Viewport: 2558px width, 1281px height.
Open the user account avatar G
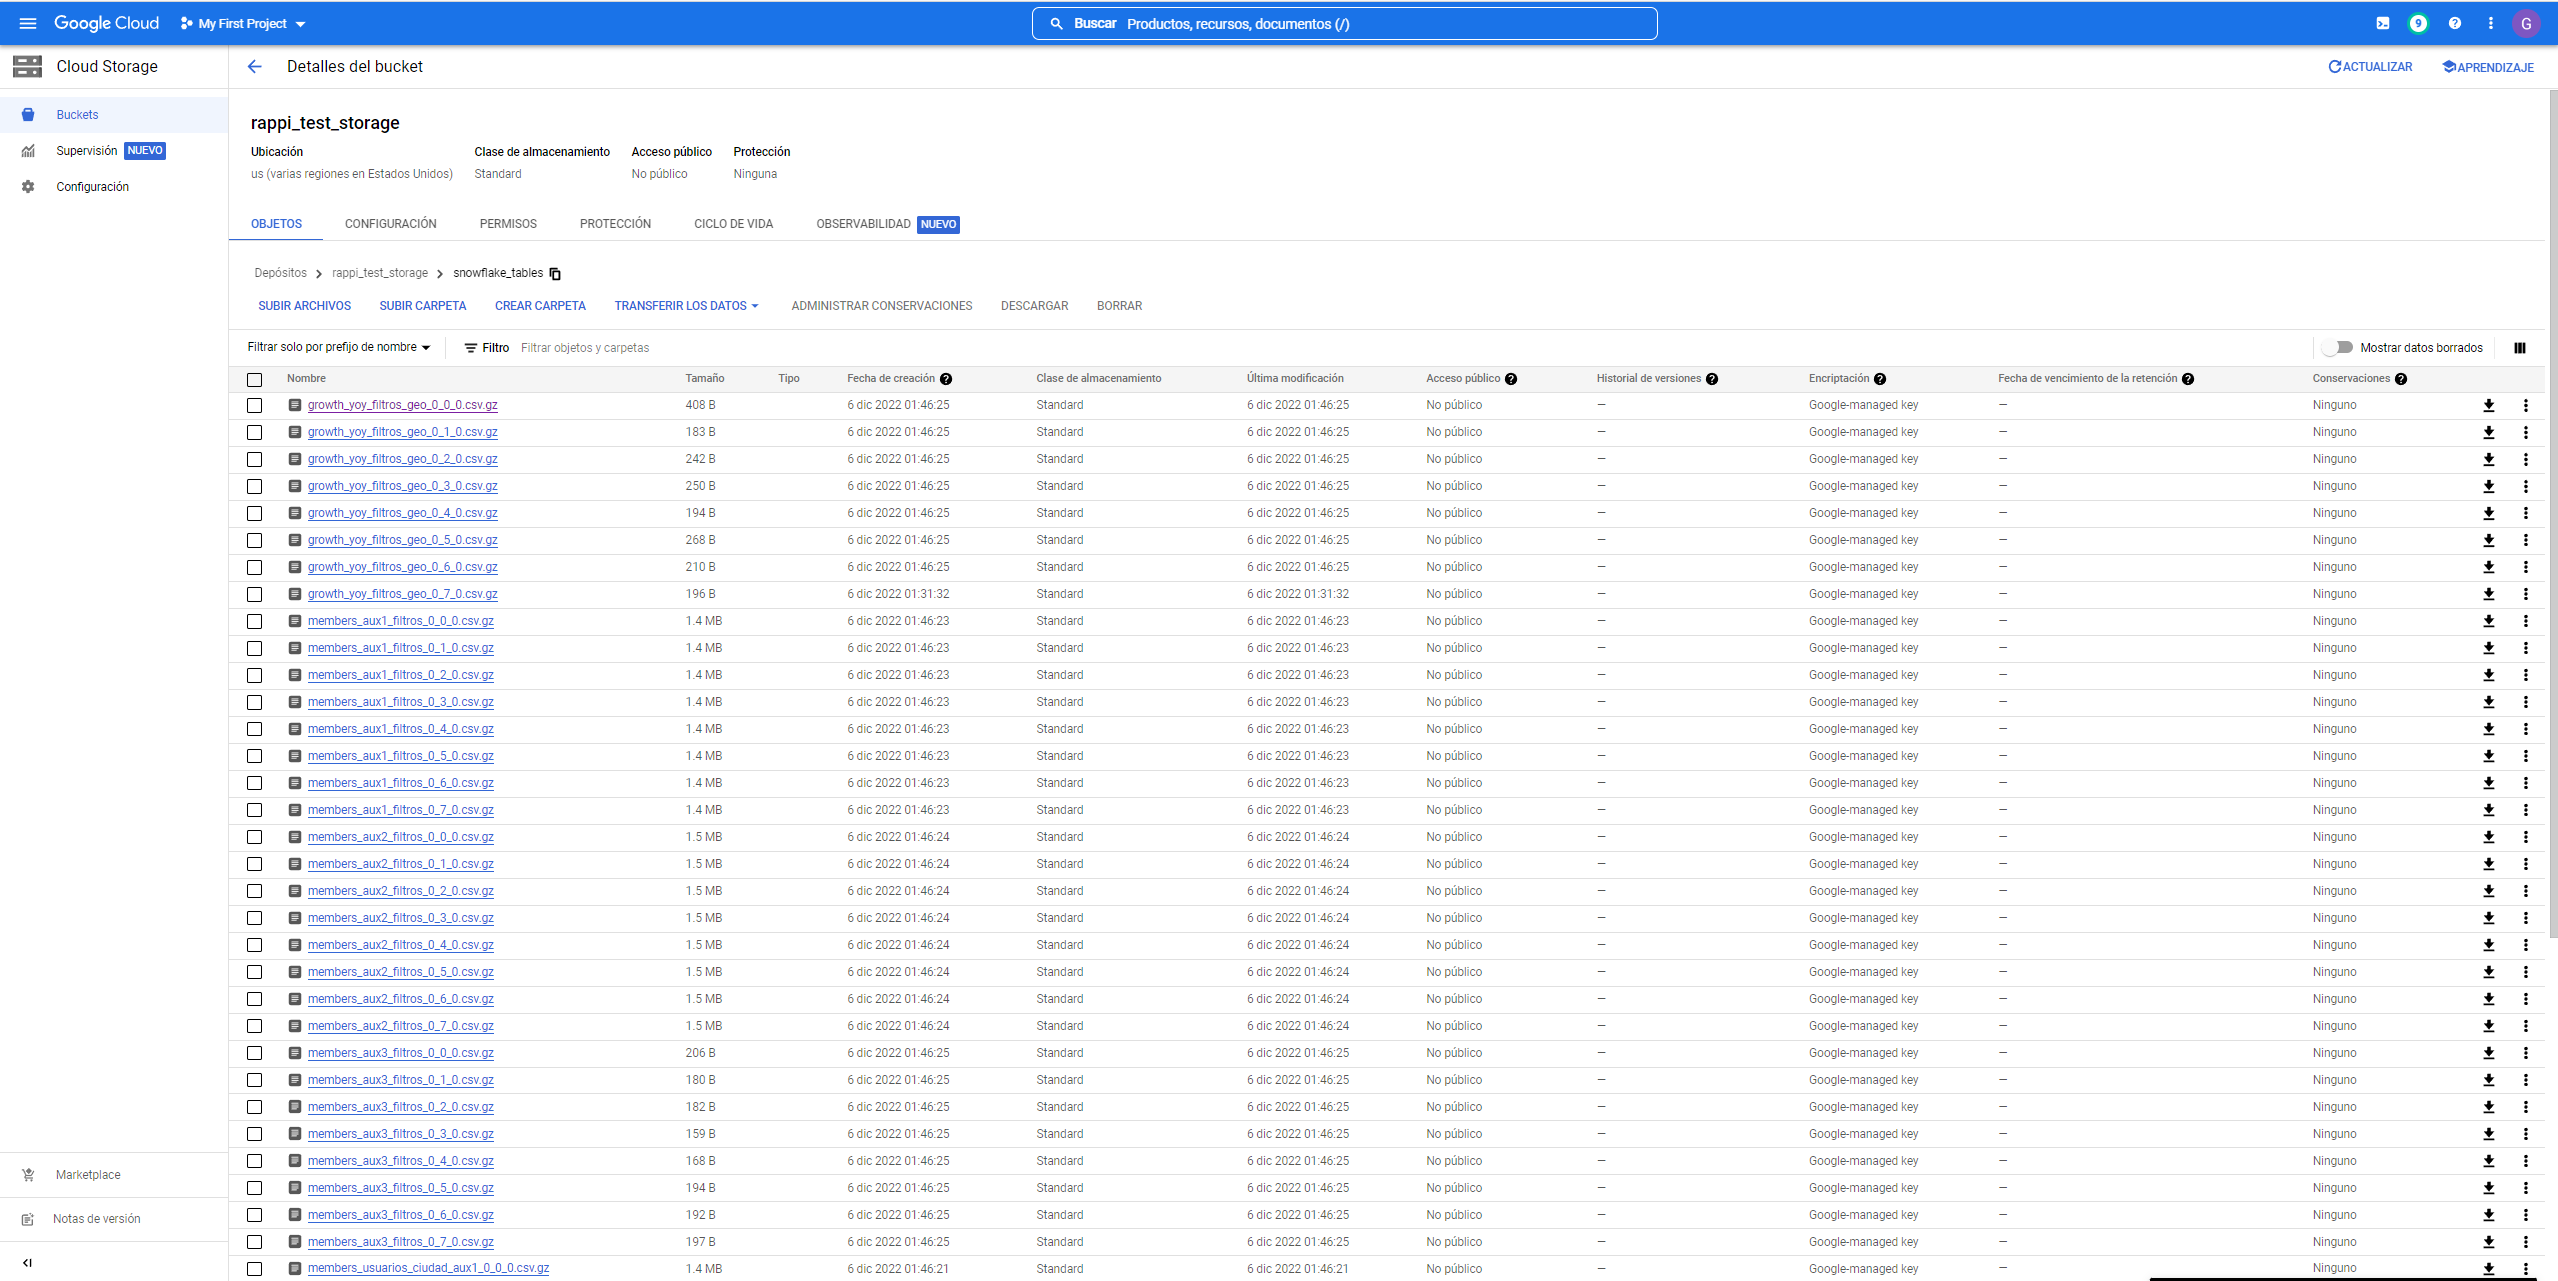[2527, 23]
